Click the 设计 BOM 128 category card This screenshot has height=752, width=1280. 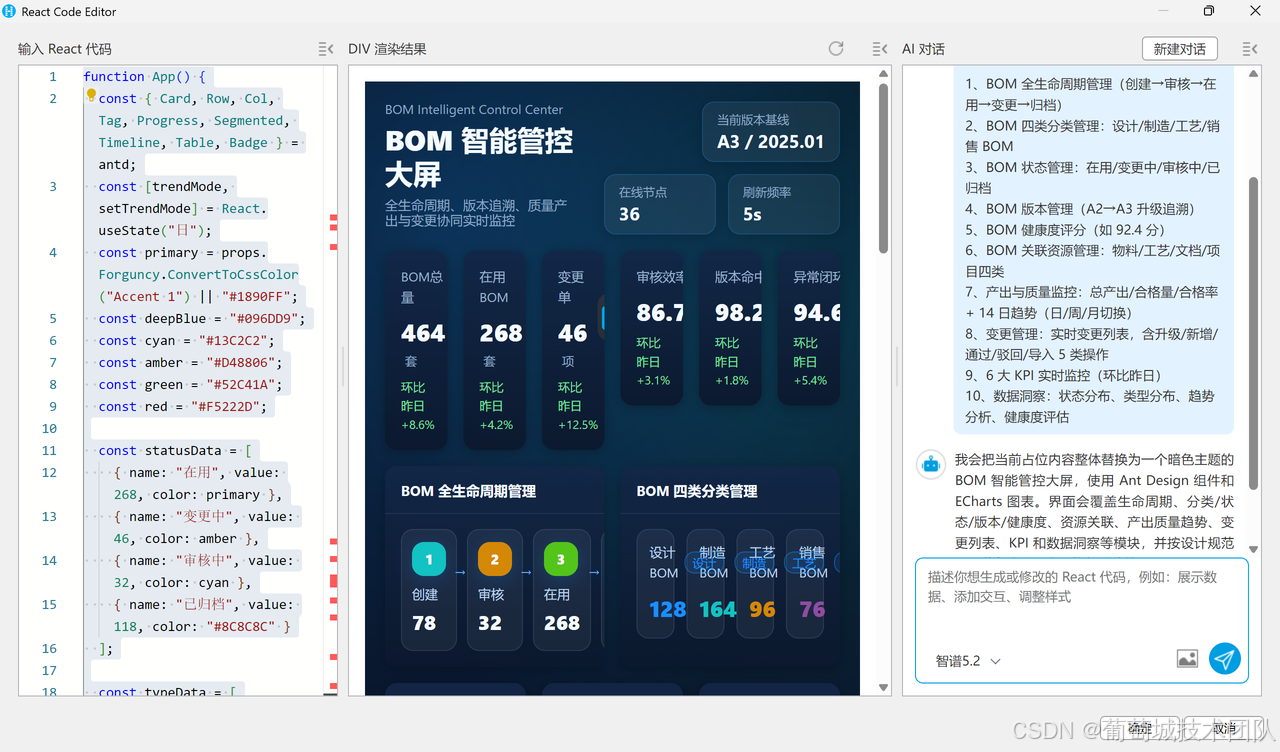(x=655, y=584)
